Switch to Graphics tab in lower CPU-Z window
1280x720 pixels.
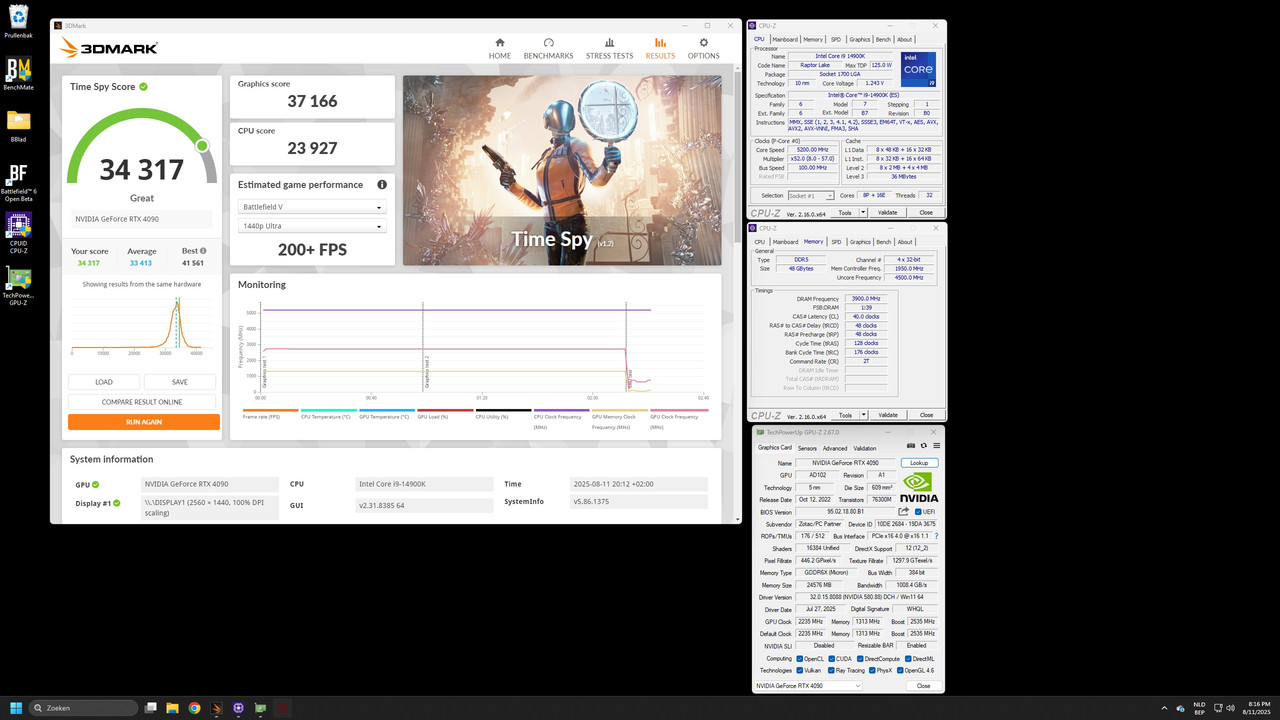[x=859, y=241]
